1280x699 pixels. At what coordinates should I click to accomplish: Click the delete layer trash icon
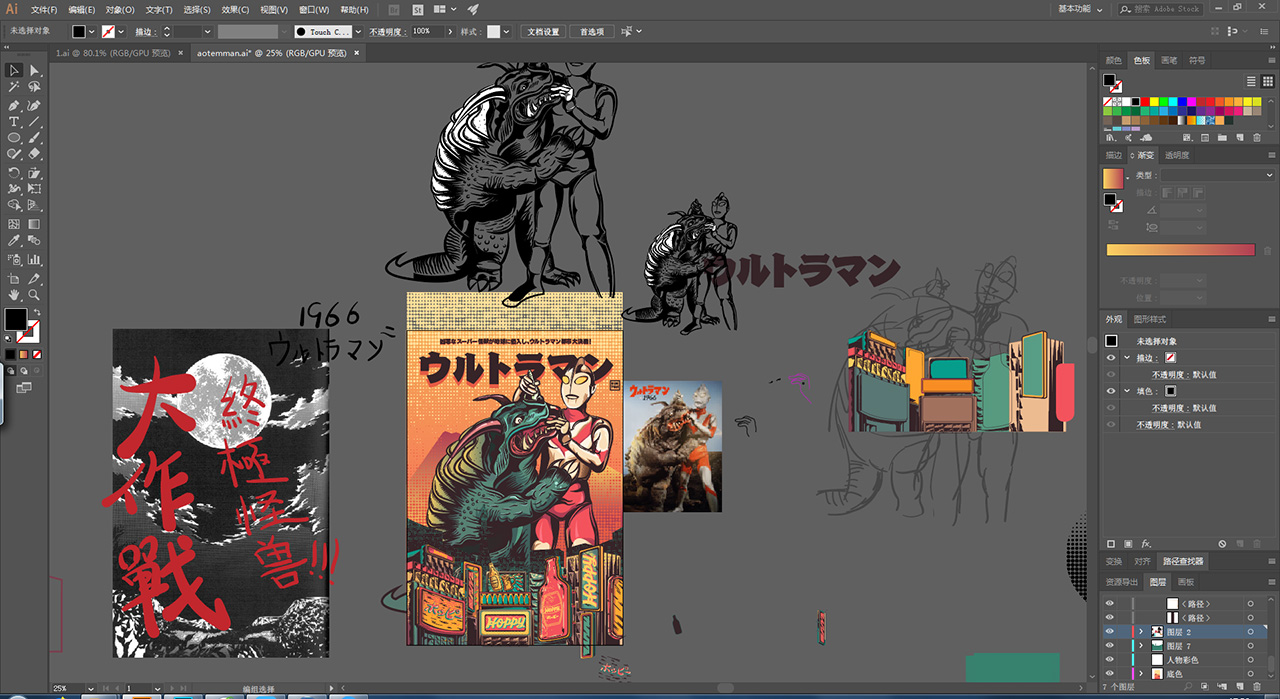point(1258,687)
